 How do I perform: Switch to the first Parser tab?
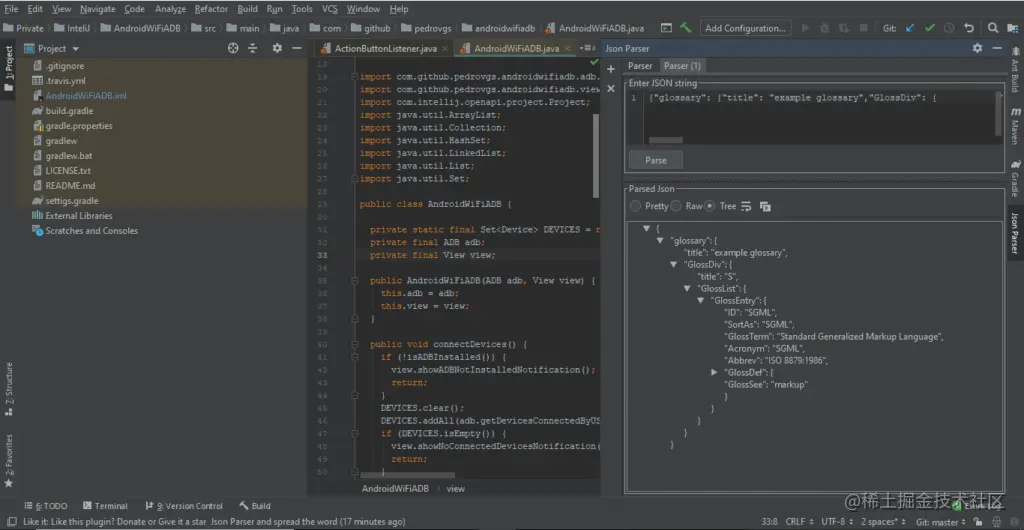pos(640,66)
